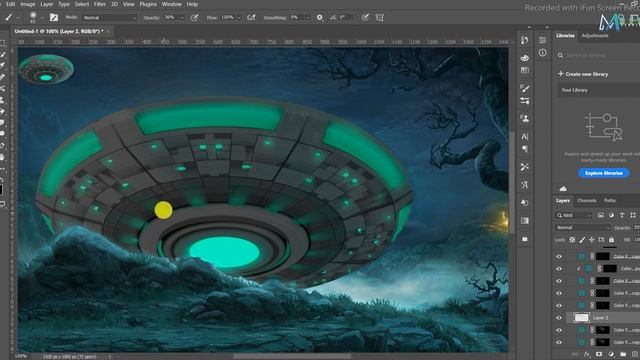The image size is (640, 360).
Task: Open smoothing options gear icon
Action: pos(320,18)
